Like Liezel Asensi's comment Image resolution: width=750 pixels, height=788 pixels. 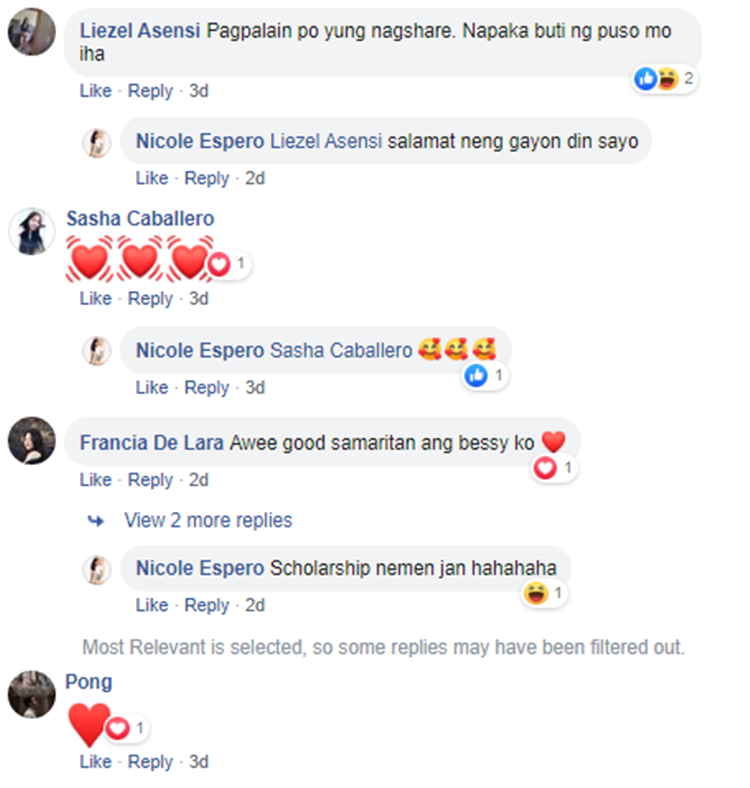(96, 91)
